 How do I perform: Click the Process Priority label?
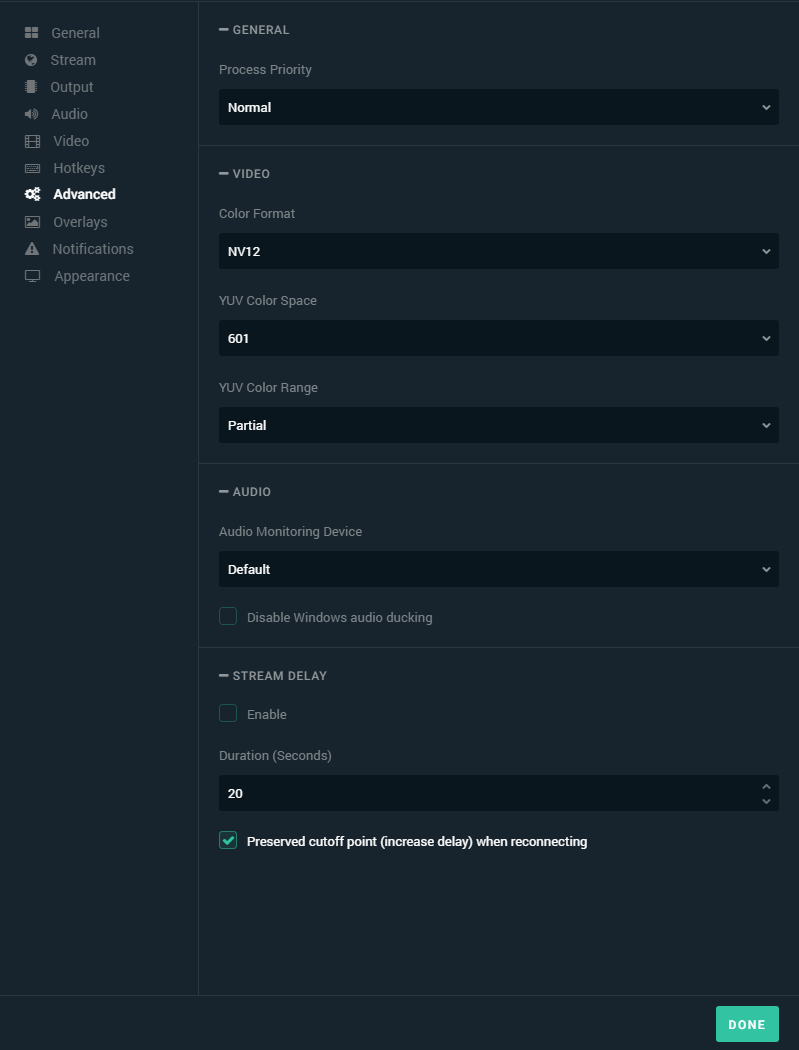265,70
